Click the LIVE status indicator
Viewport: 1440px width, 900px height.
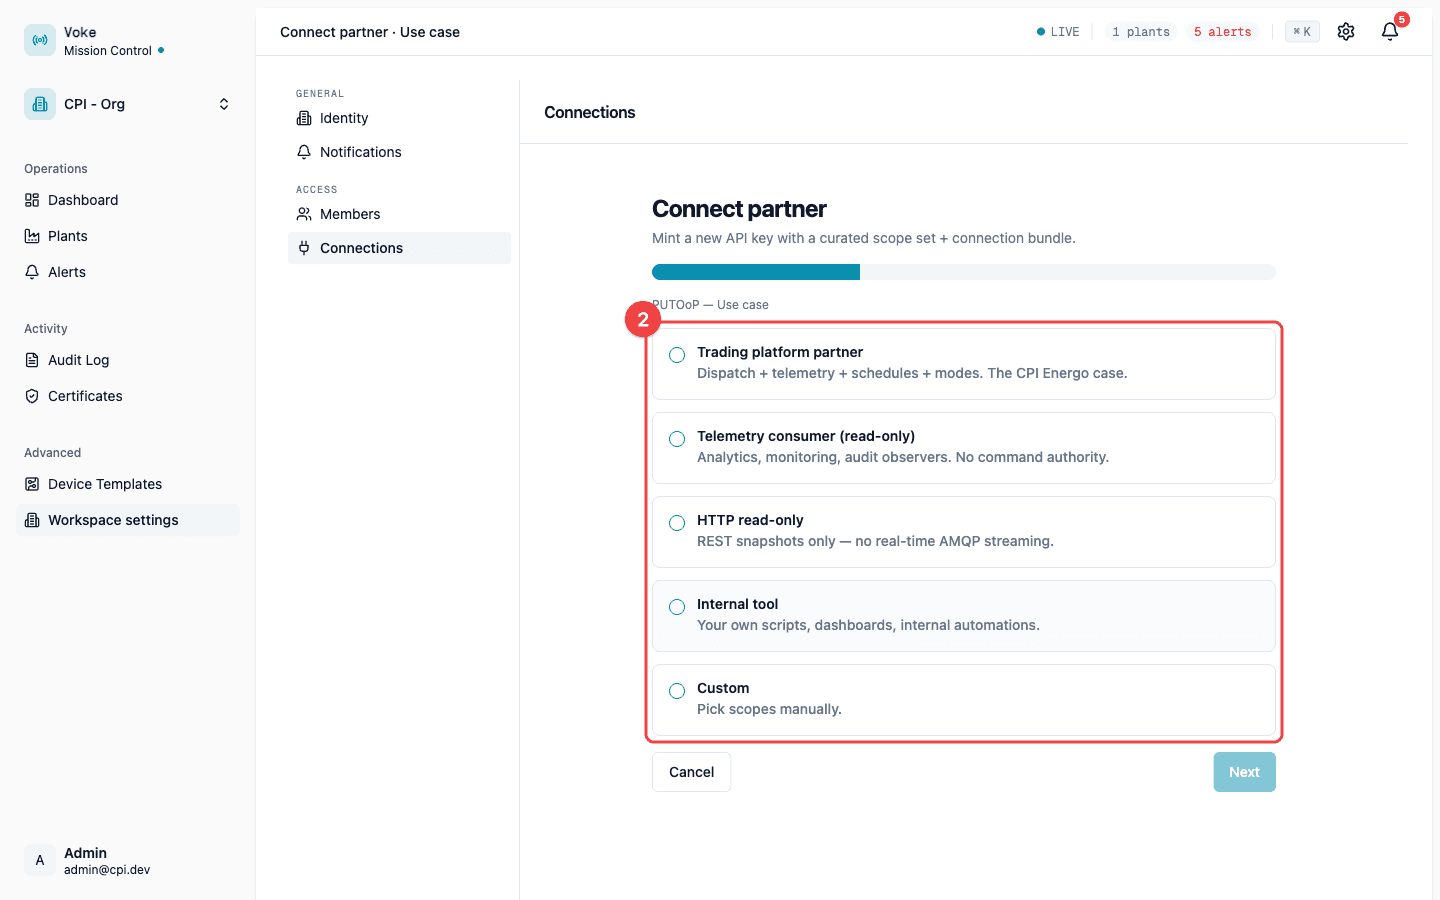[1058, 32]
